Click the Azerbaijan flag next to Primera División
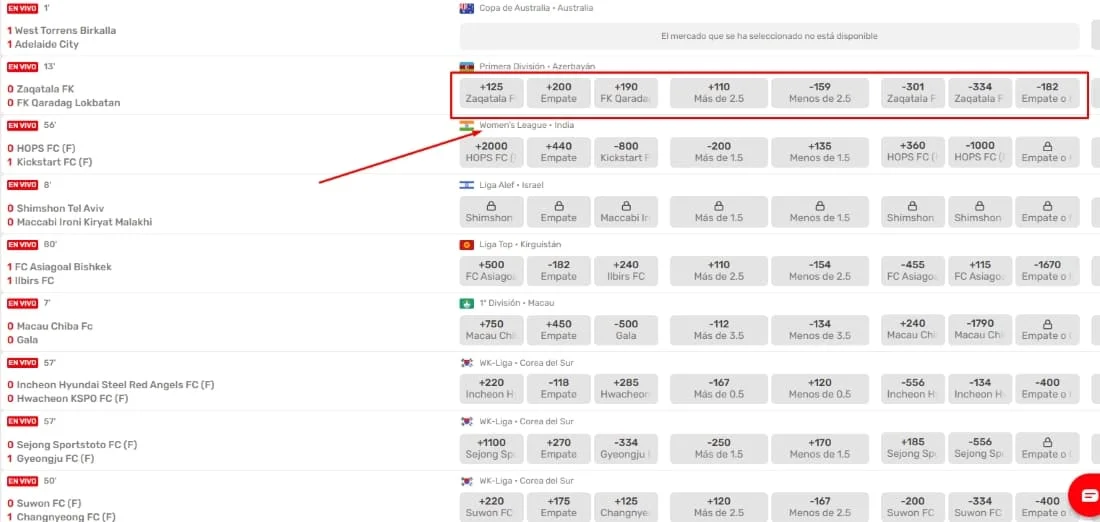This screenshot has width=1100, height=522. point(466,67)
